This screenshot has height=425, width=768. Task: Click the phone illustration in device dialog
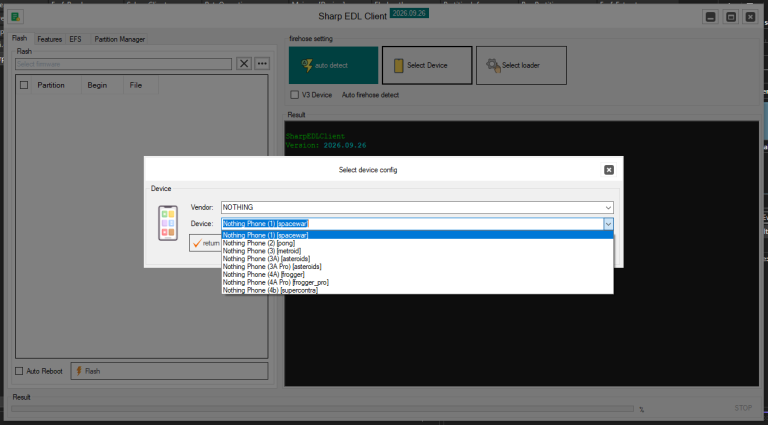(x=168, y=223)
